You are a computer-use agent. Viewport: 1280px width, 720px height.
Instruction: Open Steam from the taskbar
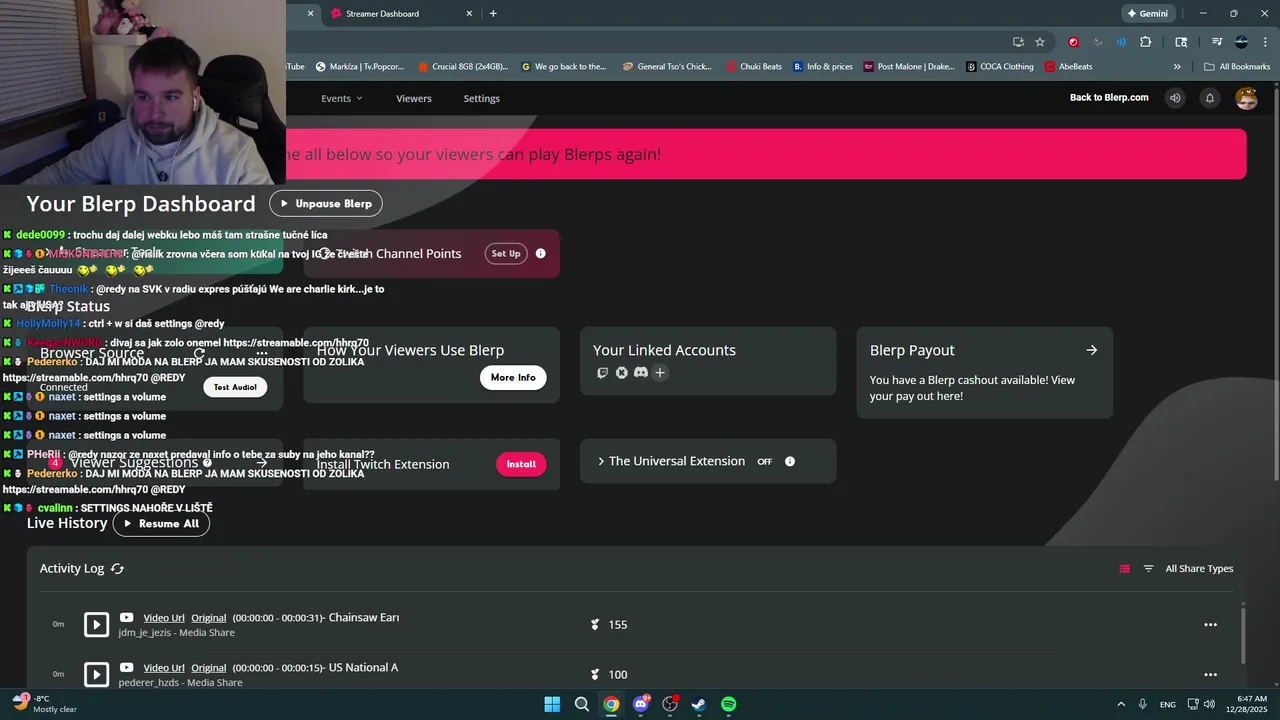[x=699, y=704]
